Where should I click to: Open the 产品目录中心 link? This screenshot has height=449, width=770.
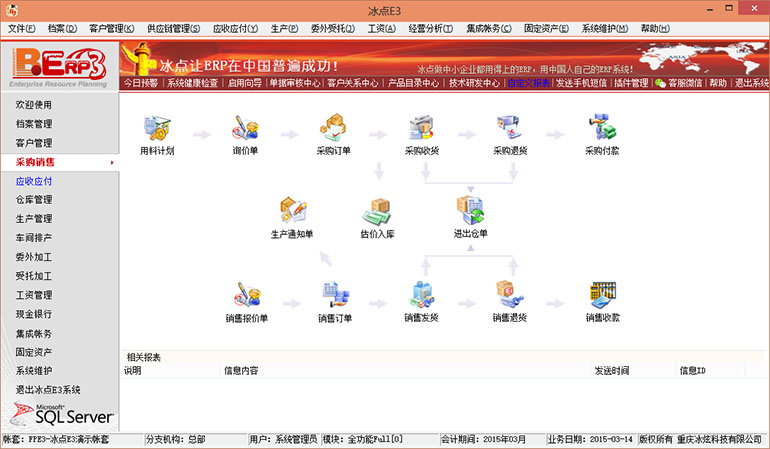413,83
